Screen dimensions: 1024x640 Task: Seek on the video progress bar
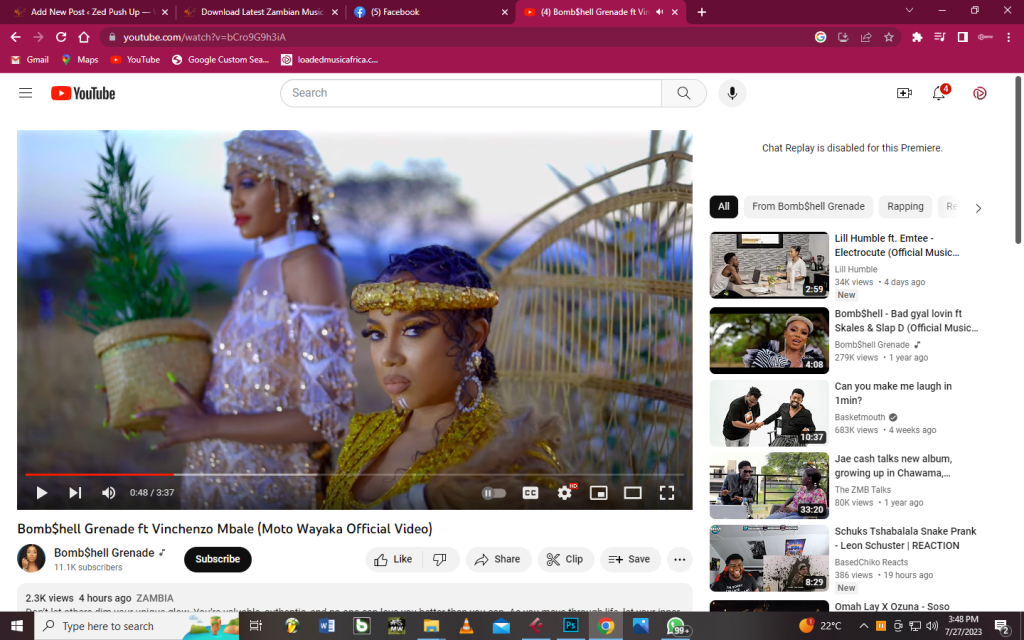[355, 474]
